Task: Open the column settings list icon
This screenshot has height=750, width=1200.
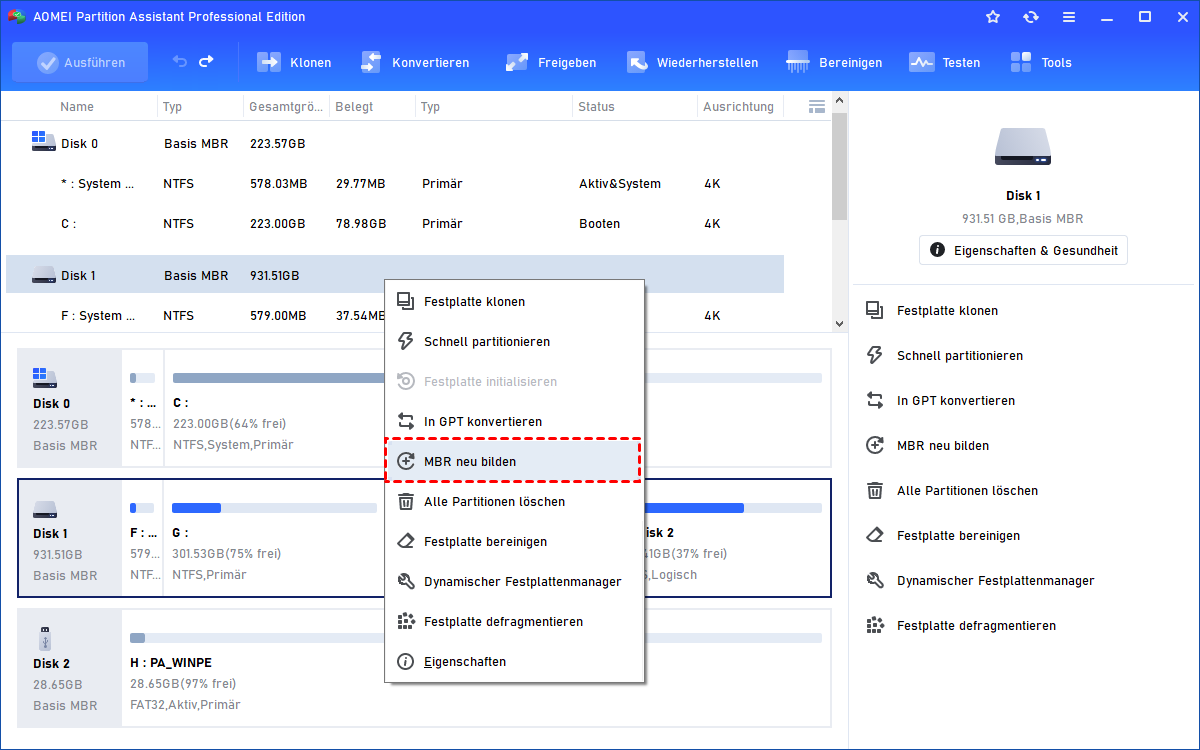Action: point(816,106)
